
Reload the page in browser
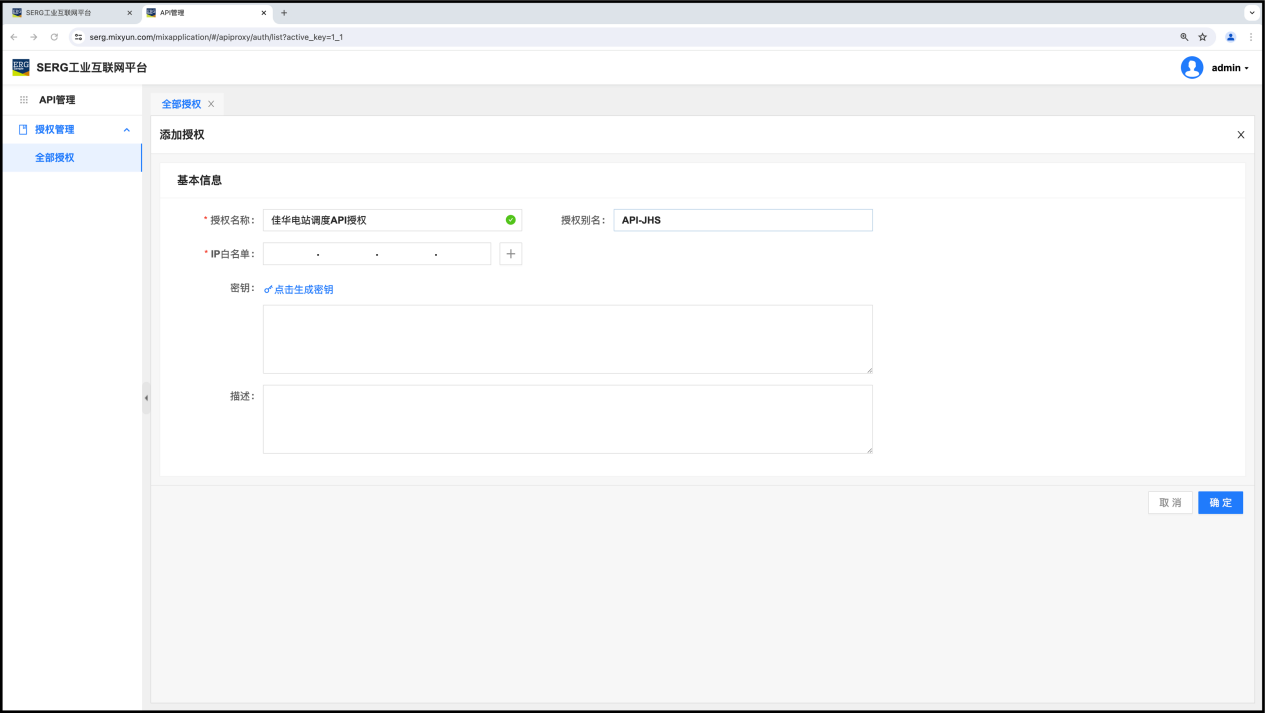(54, 37)
